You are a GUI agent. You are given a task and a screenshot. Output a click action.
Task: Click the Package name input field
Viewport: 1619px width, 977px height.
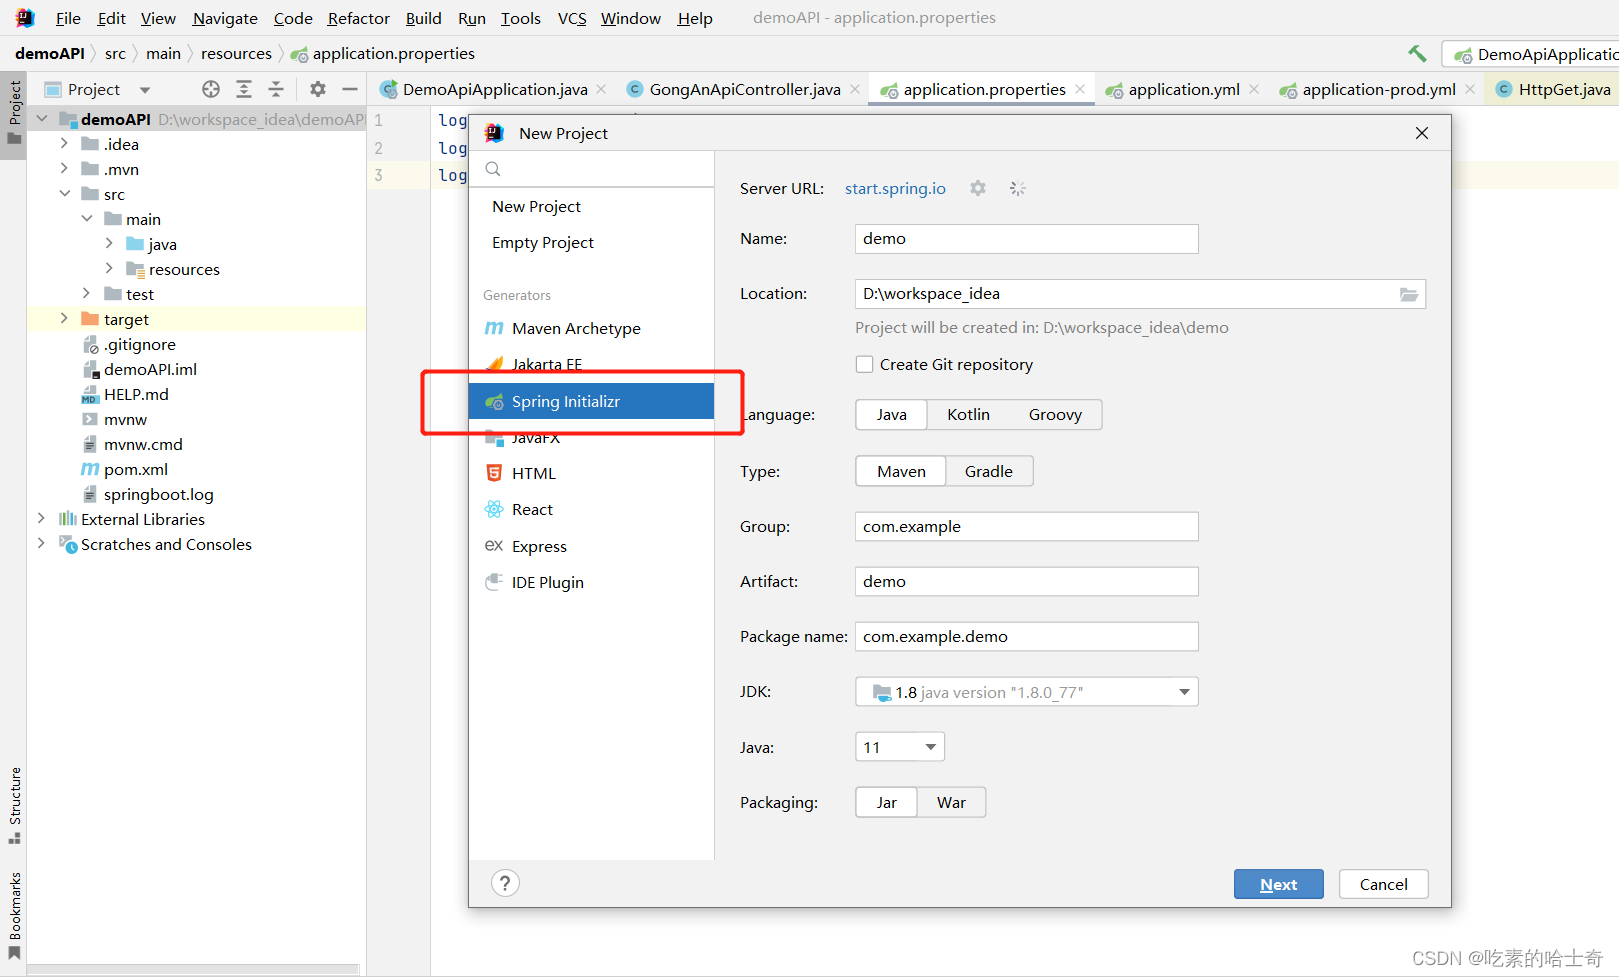(1026, 637)
